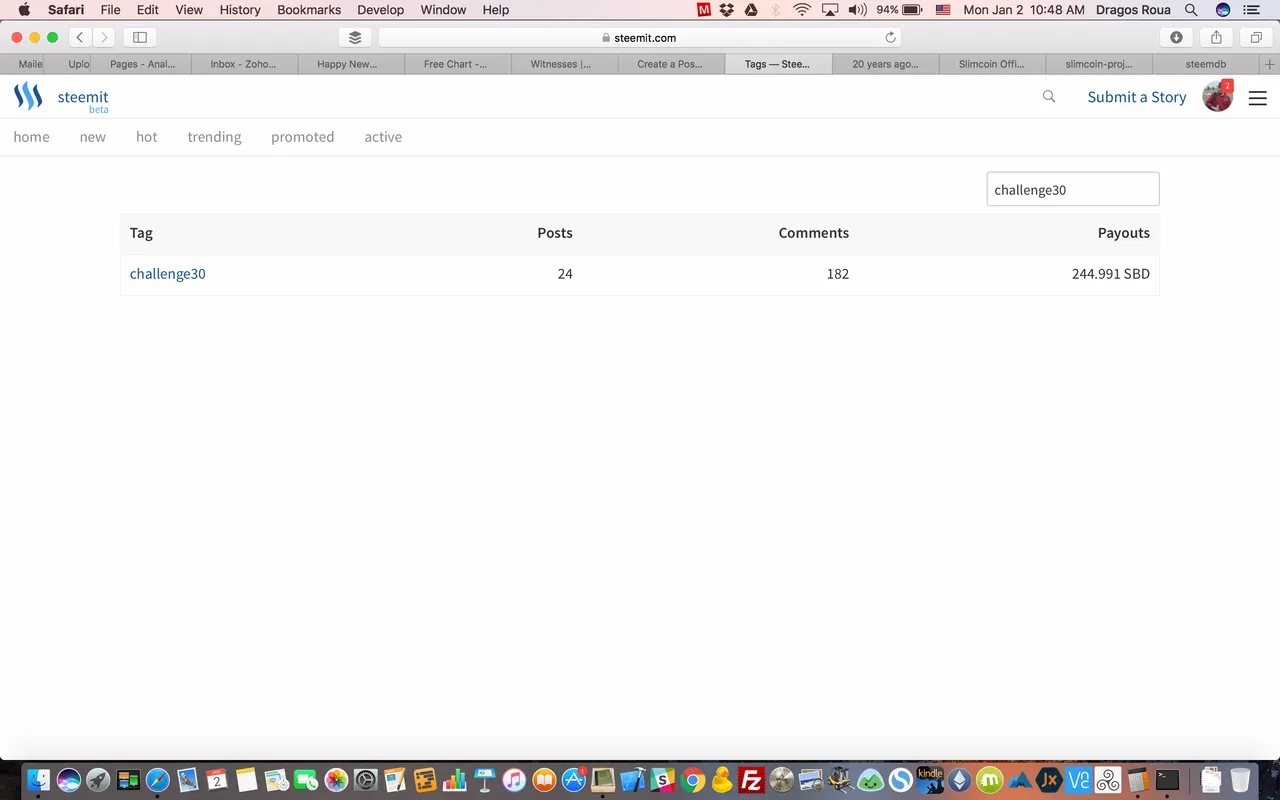The width and height of the screenshot is (1280, 800).
Task: Switch to the Free Chart tab
Action: (457, 64)
